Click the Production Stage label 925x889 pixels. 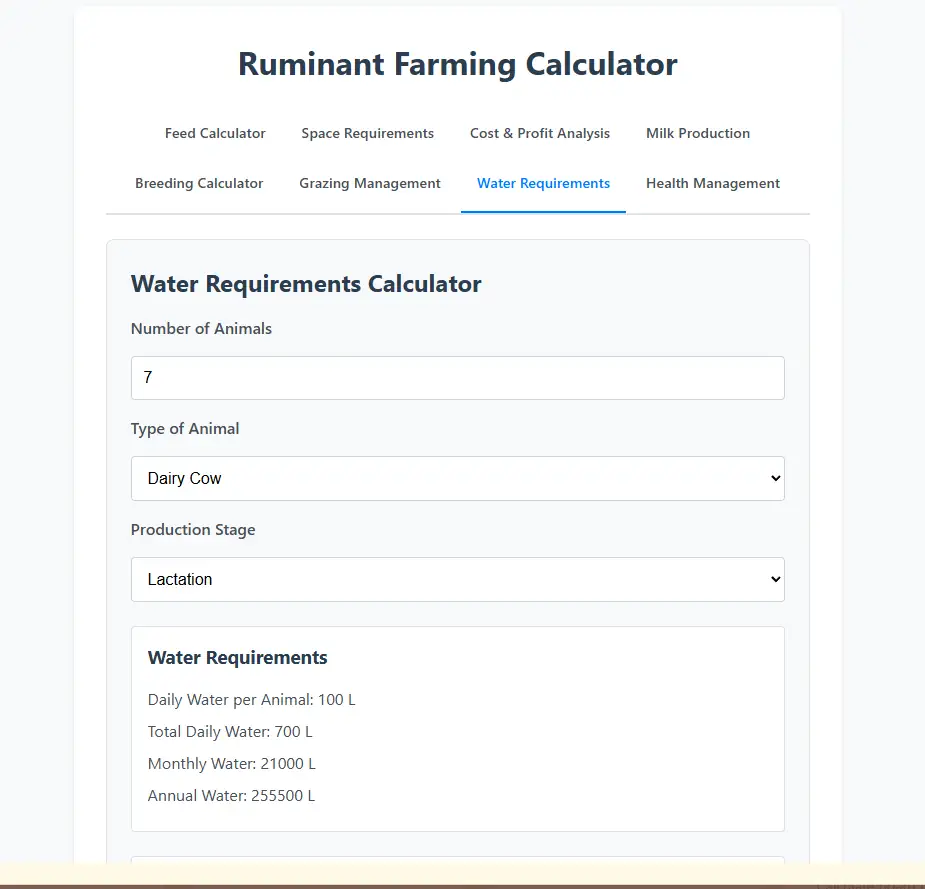193,530
